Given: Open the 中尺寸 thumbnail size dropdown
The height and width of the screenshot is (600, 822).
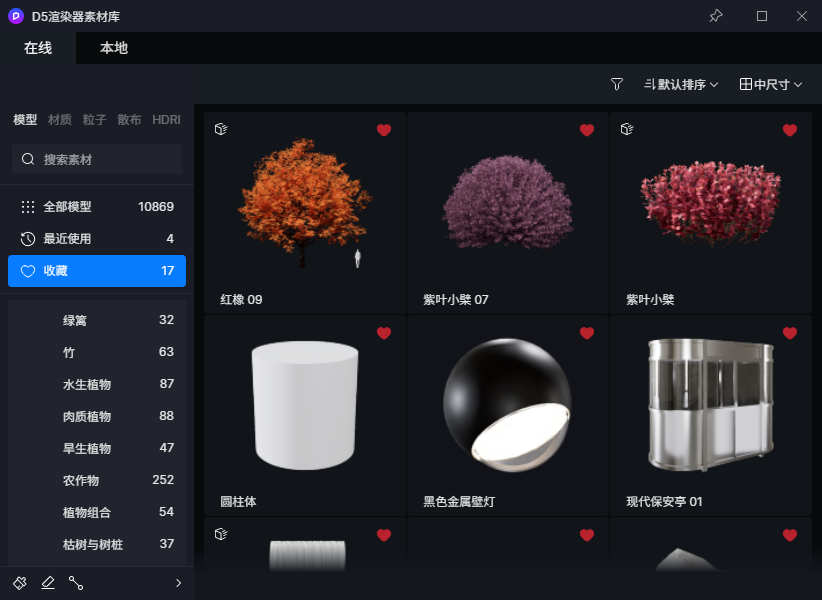Looking at the screenshot, I should tap(771, 84).
